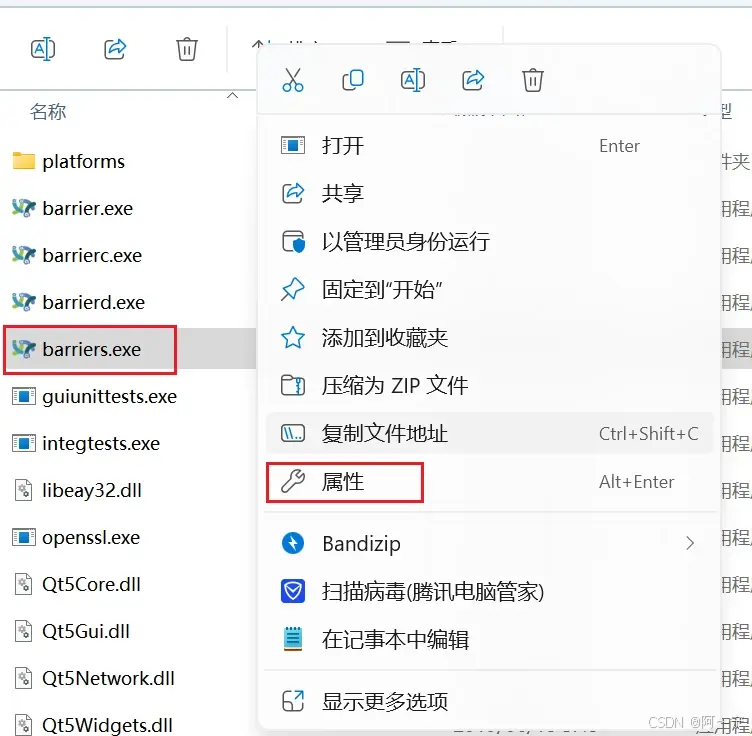Click the barrierc.exe application icon

[24, 255]
